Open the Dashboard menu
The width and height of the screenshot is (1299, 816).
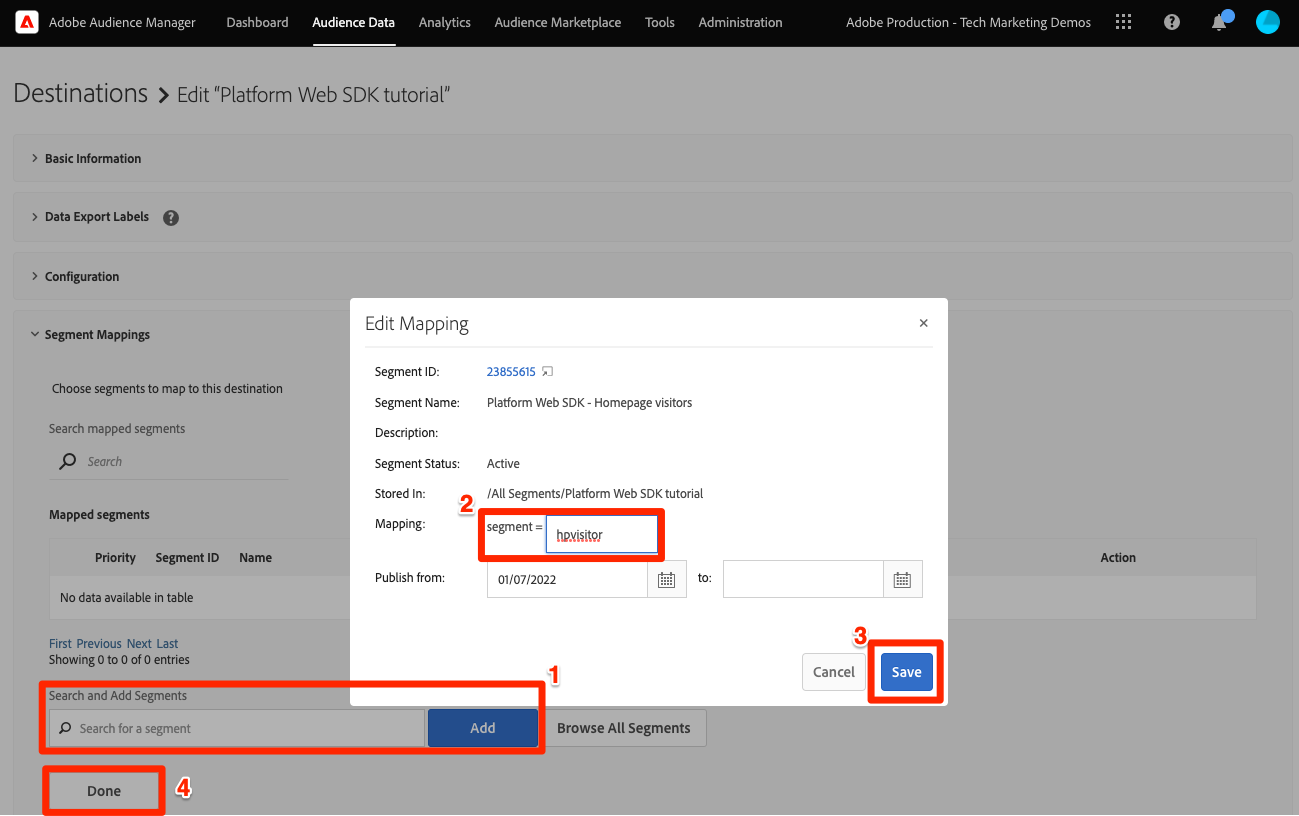[257, 22]
